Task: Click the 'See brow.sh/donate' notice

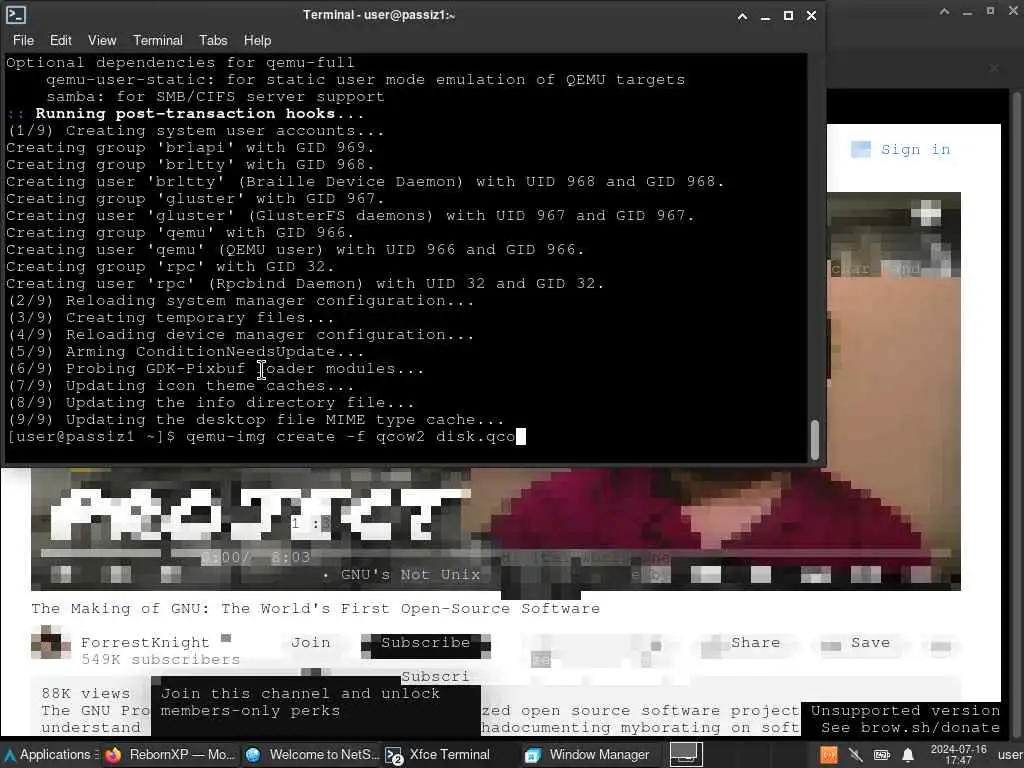Action: (910, 728)
